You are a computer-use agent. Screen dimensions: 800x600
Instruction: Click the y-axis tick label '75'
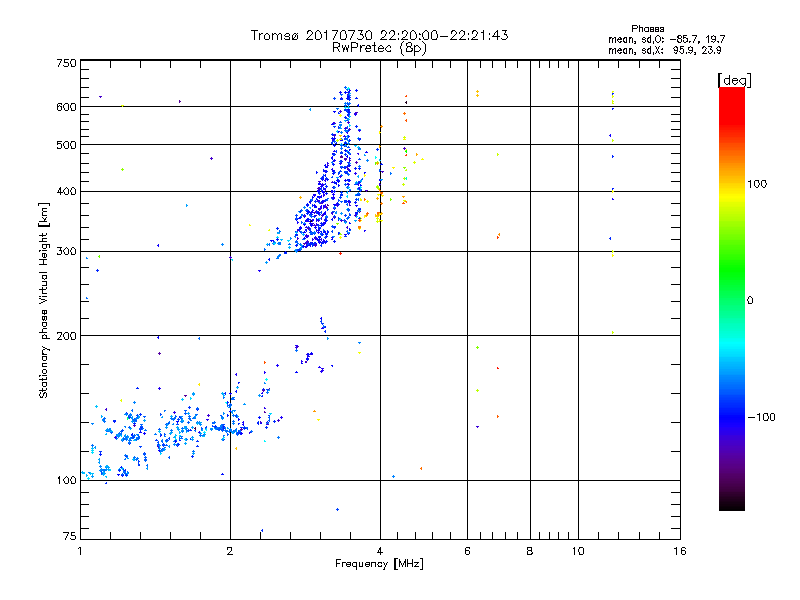point(70,536)
